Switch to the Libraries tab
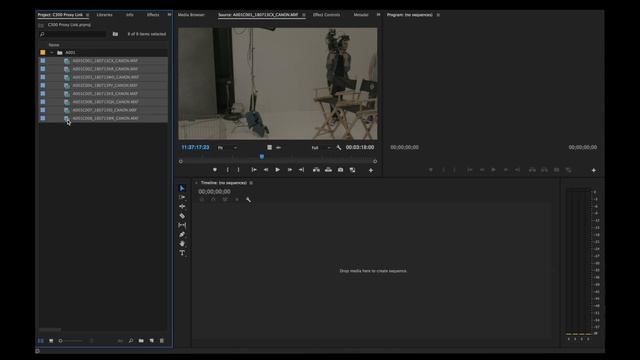This screenshot has height=360, width=640. click(104, 15)
